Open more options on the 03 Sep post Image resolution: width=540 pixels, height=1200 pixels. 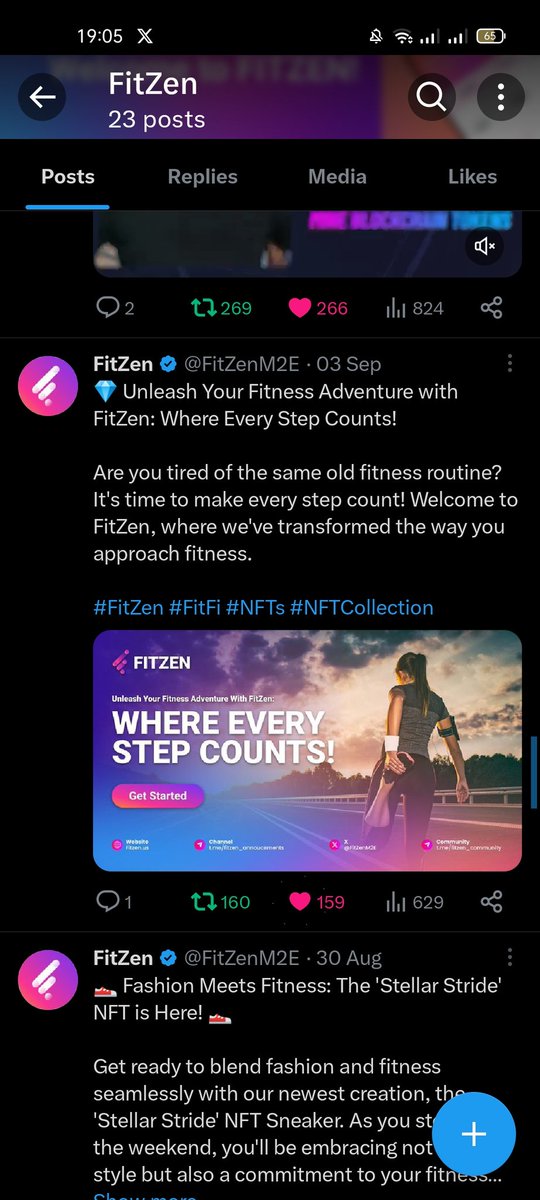coord(510,363)
